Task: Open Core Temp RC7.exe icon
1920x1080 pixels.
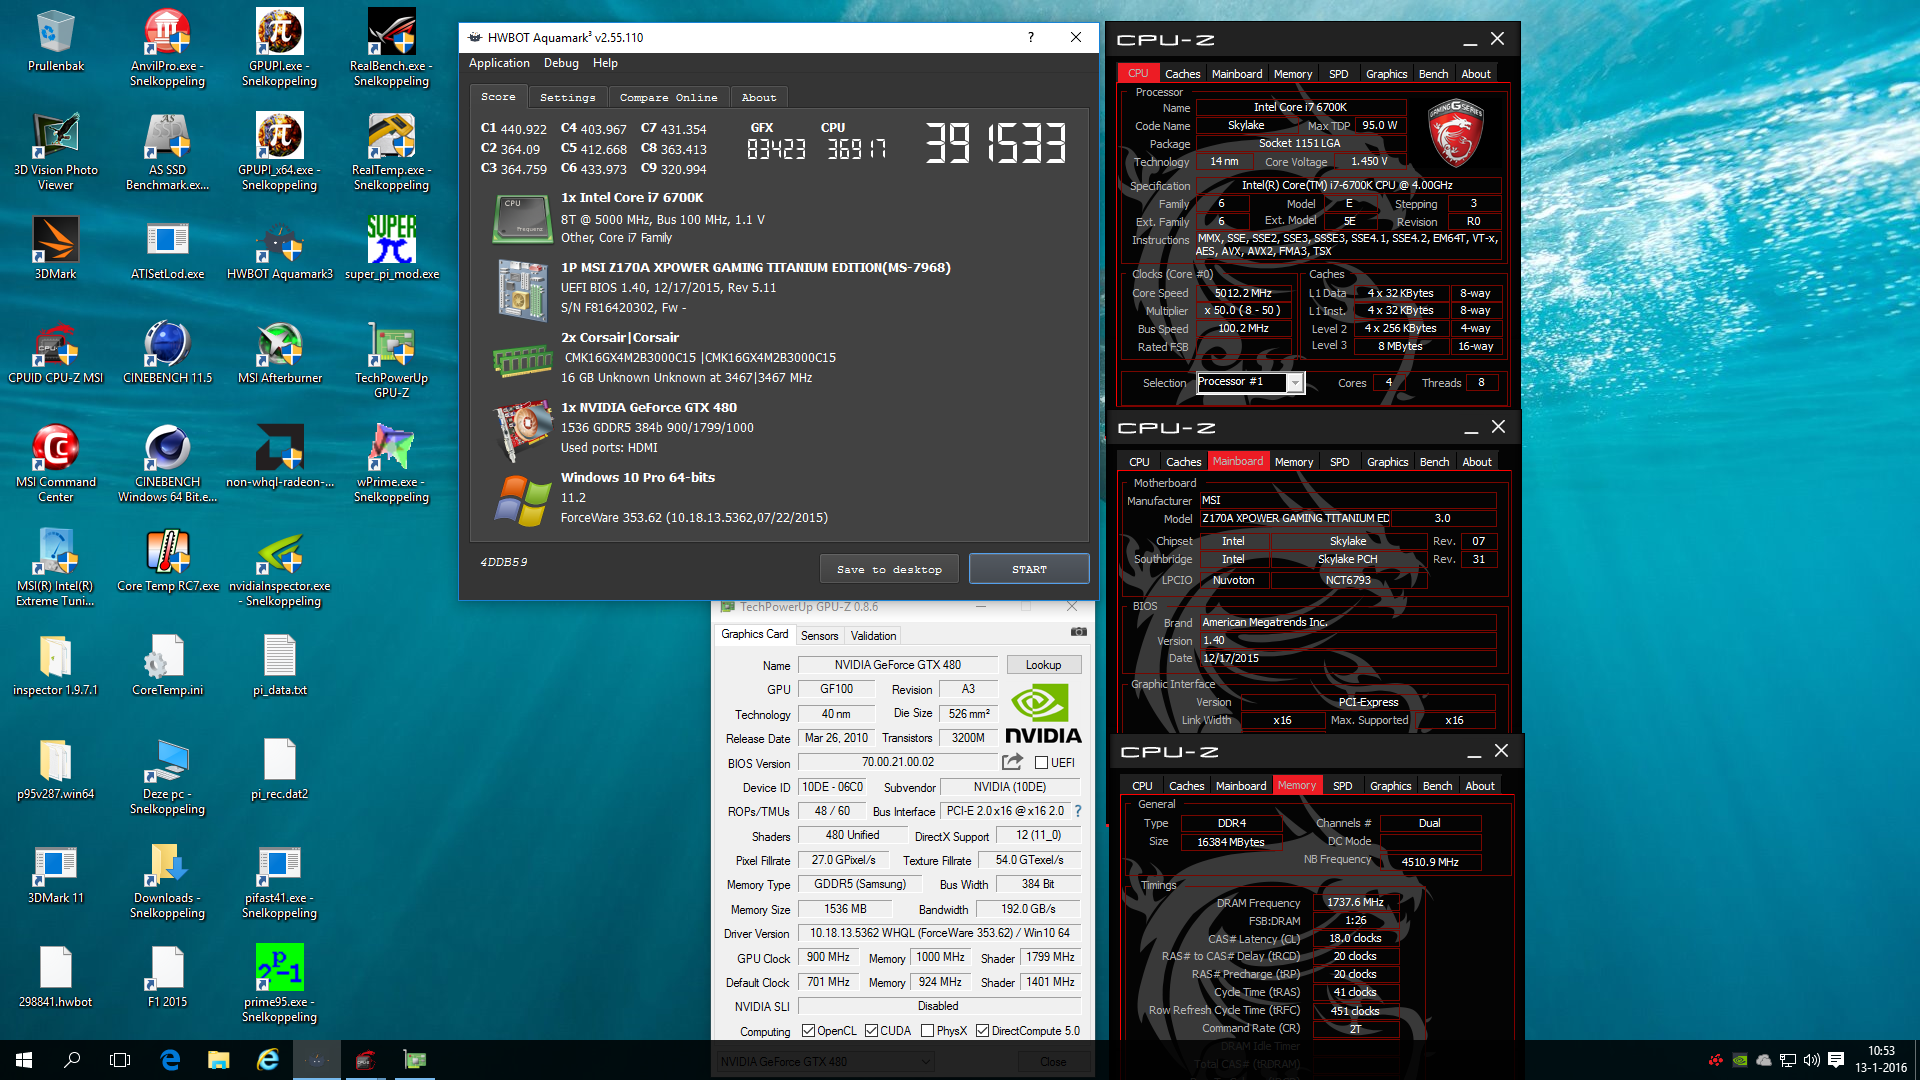Action: [x=167, y=561]
